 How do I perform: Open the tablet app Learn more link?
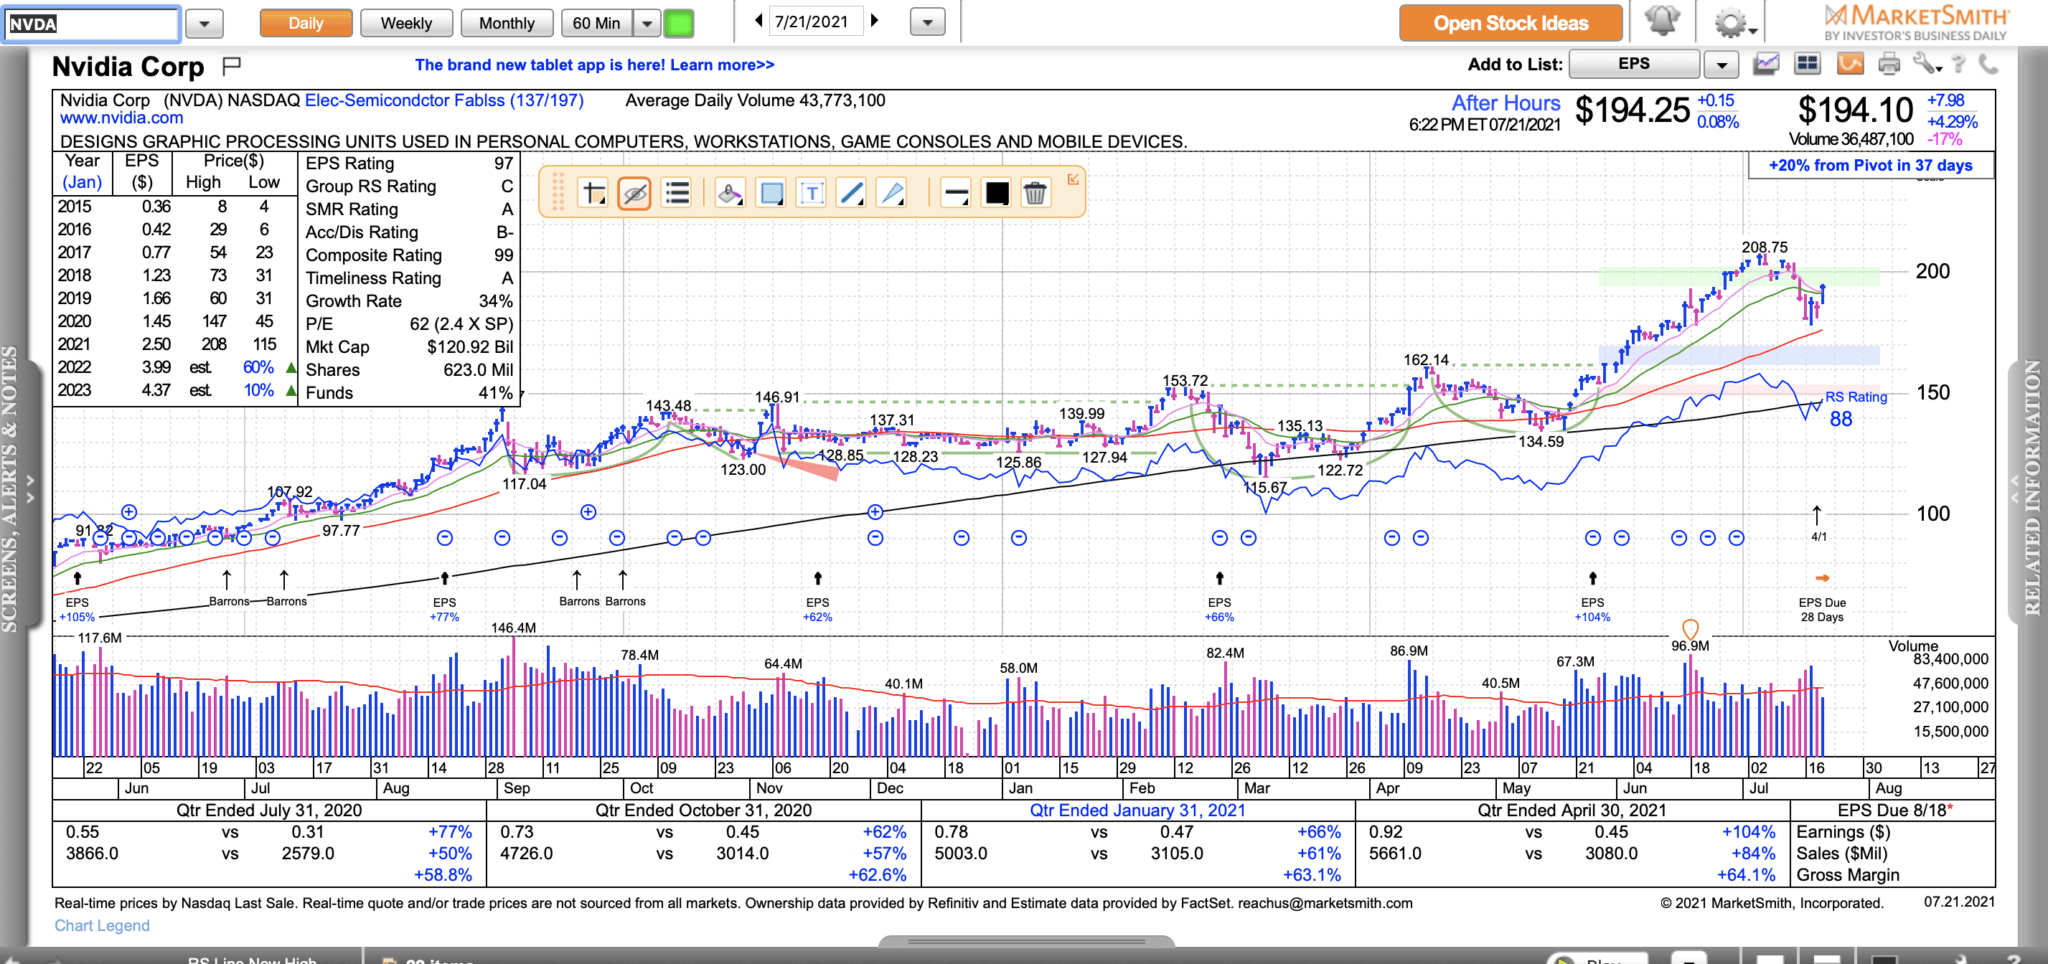click(x=595, y=65)
